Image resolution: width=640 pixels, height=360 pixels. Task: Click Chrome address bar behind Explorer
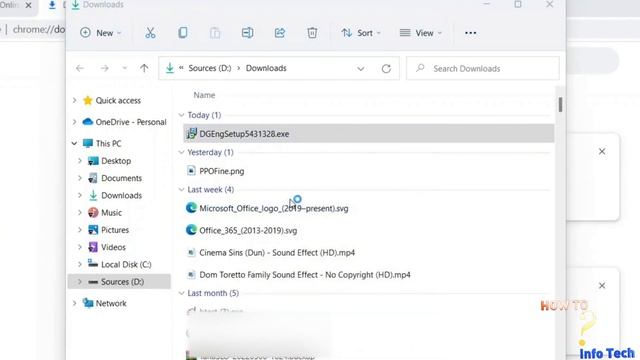[x=39, y=29]
